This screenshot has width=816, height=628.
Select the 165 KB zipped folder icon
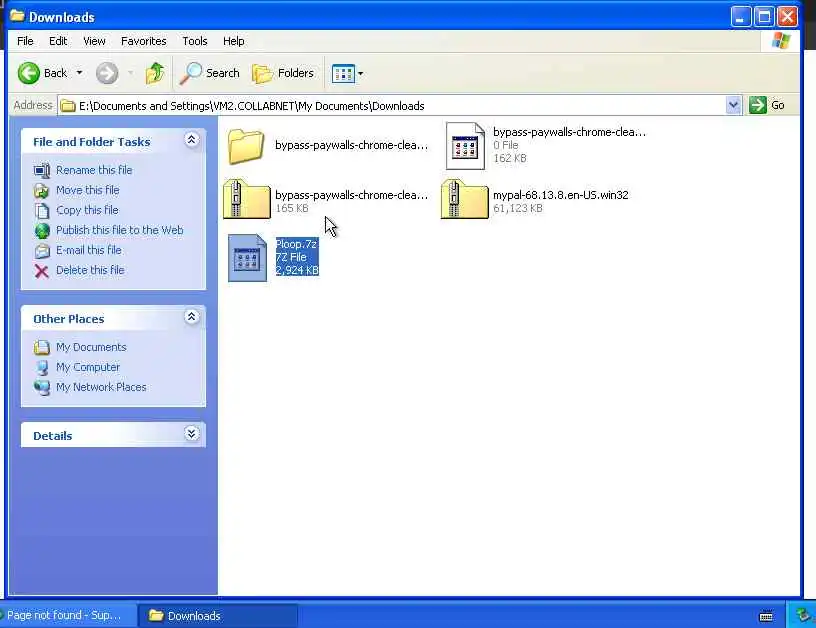click(x=247, y=199)
